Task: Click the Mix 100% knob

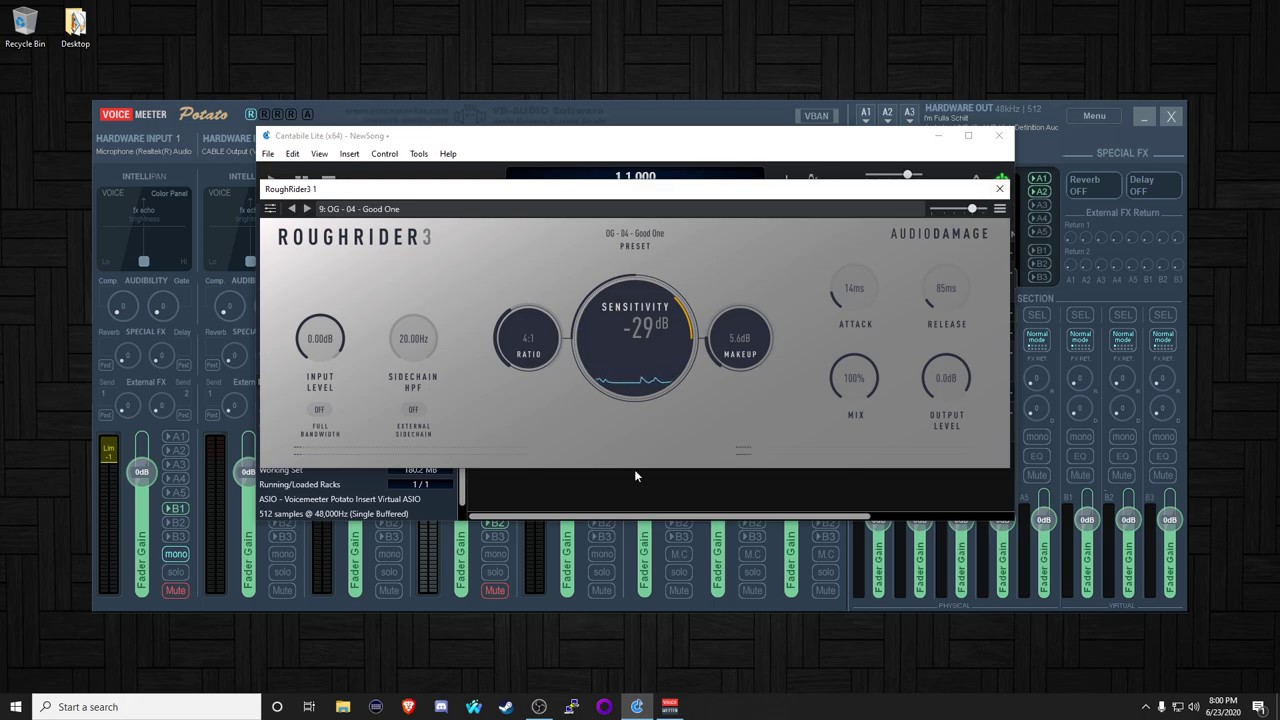Action: tap(854, 378)
